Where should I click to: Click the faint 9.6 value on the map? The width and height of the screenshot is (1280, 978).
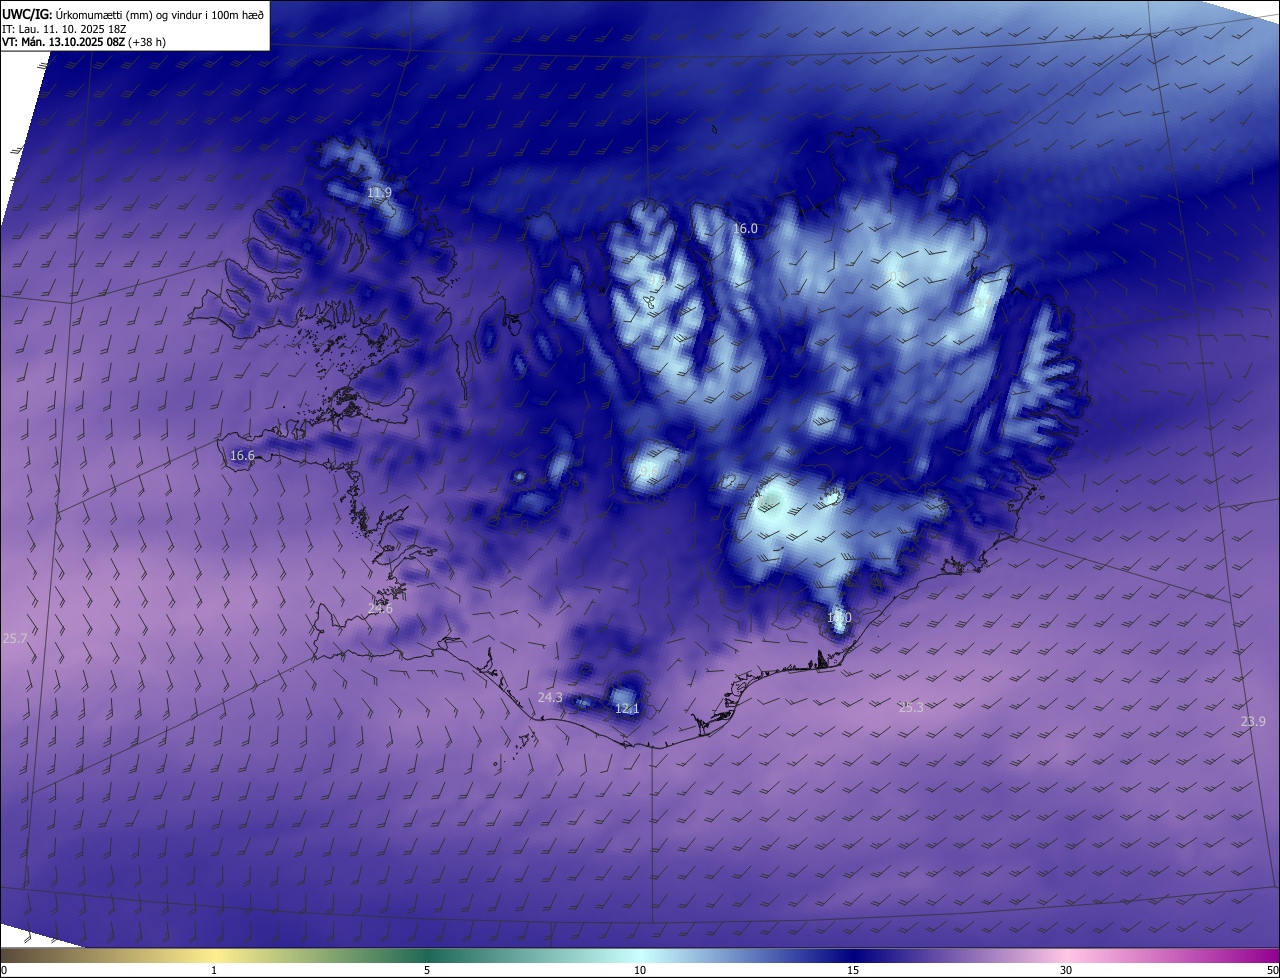coord(649,471)
